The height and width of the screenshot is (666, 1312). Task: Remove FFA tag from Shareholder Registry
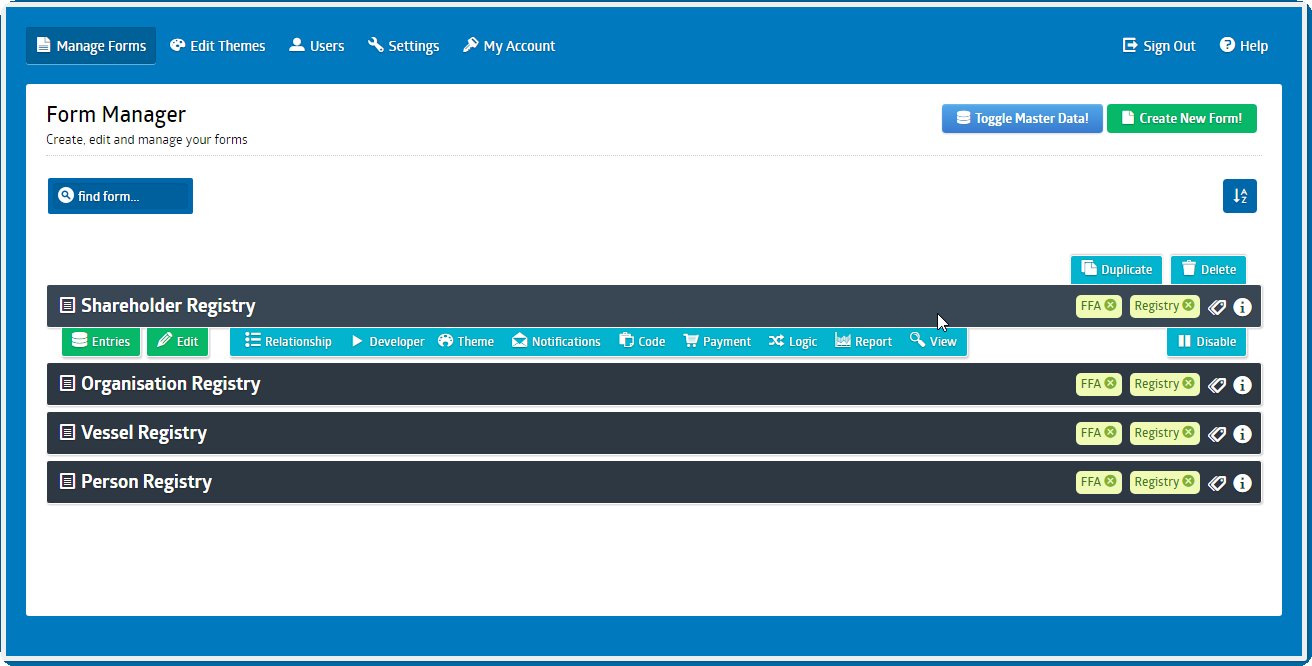[x=1110, y=306]
